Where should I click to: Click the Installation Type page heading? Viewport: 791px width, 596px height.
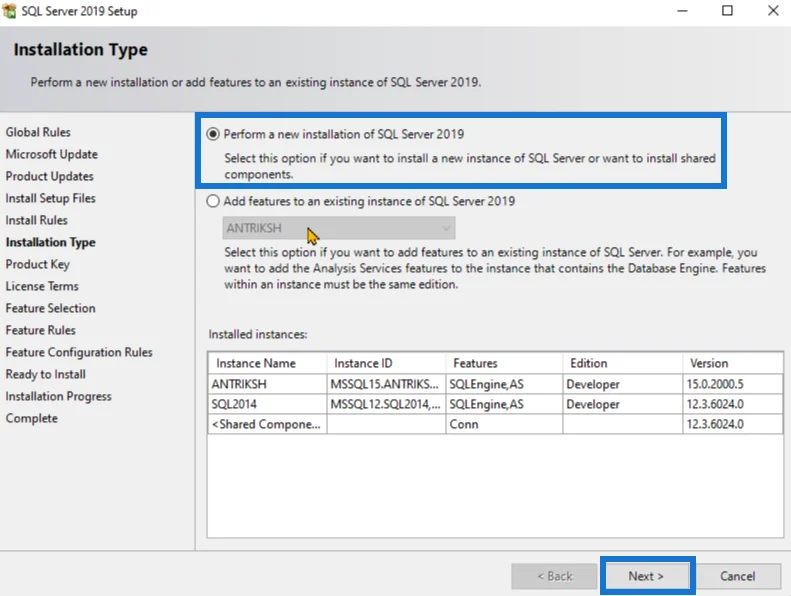81,49
